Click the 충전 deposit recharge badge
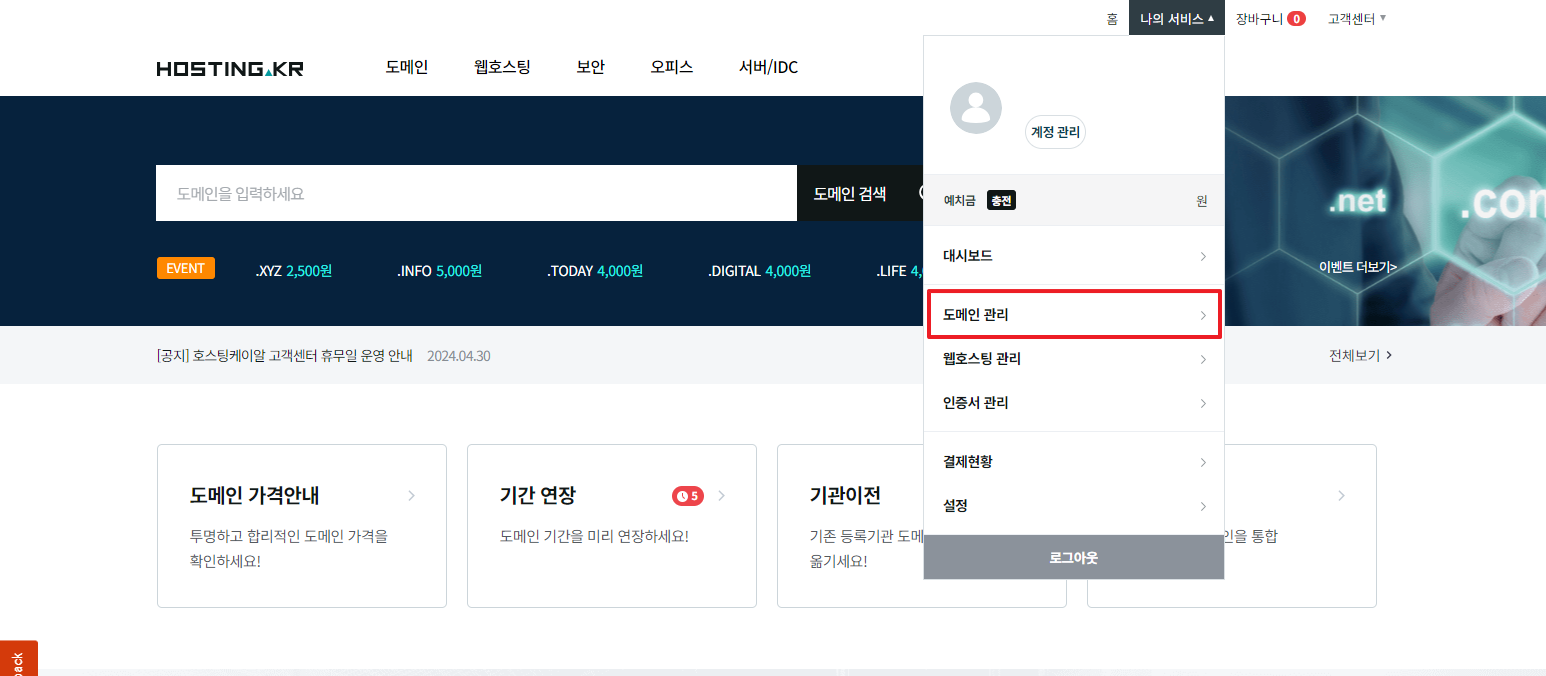 click(x=1001, y=201)
